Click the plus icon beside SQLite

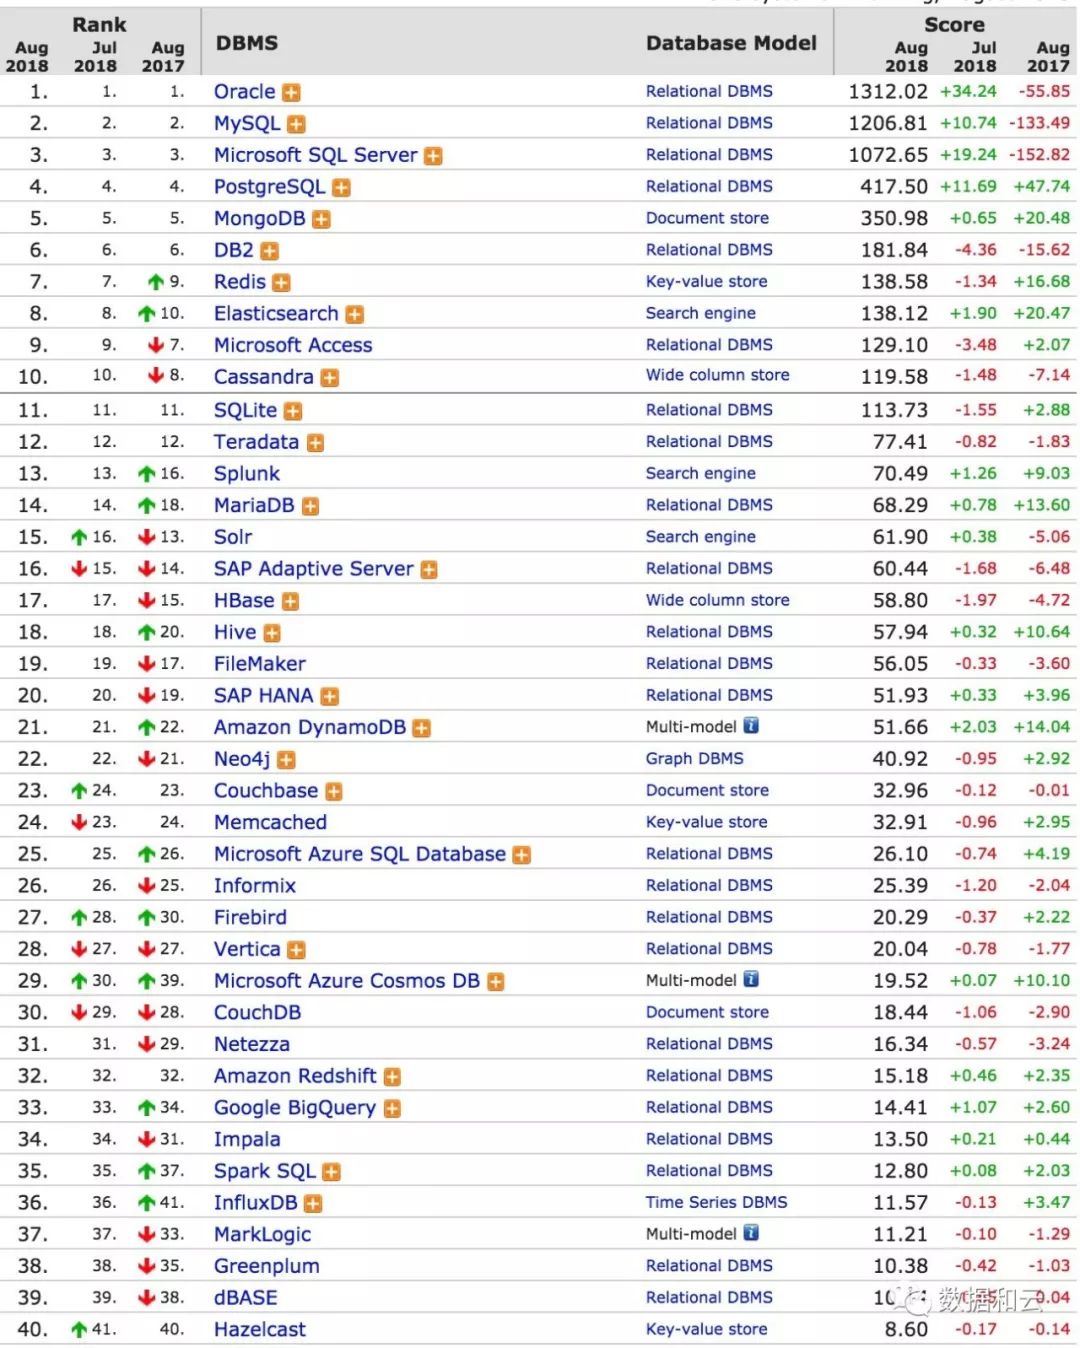pyautogui.click(x=293, y=411)
